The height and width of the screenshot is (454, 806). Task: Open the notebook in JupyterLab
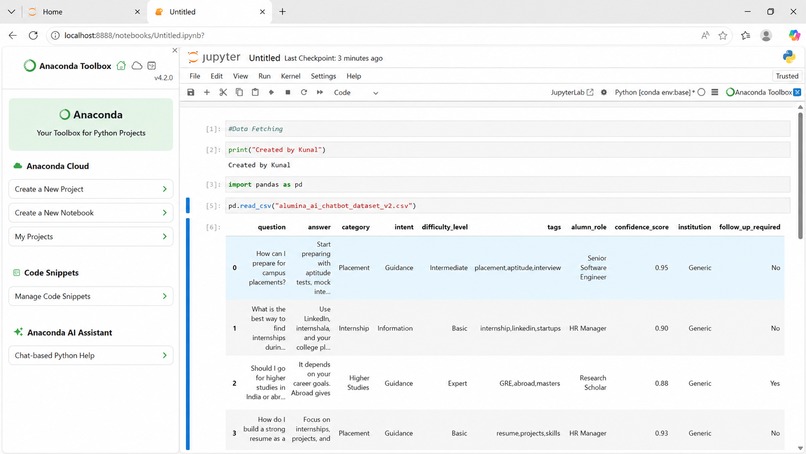click(572, 93)
